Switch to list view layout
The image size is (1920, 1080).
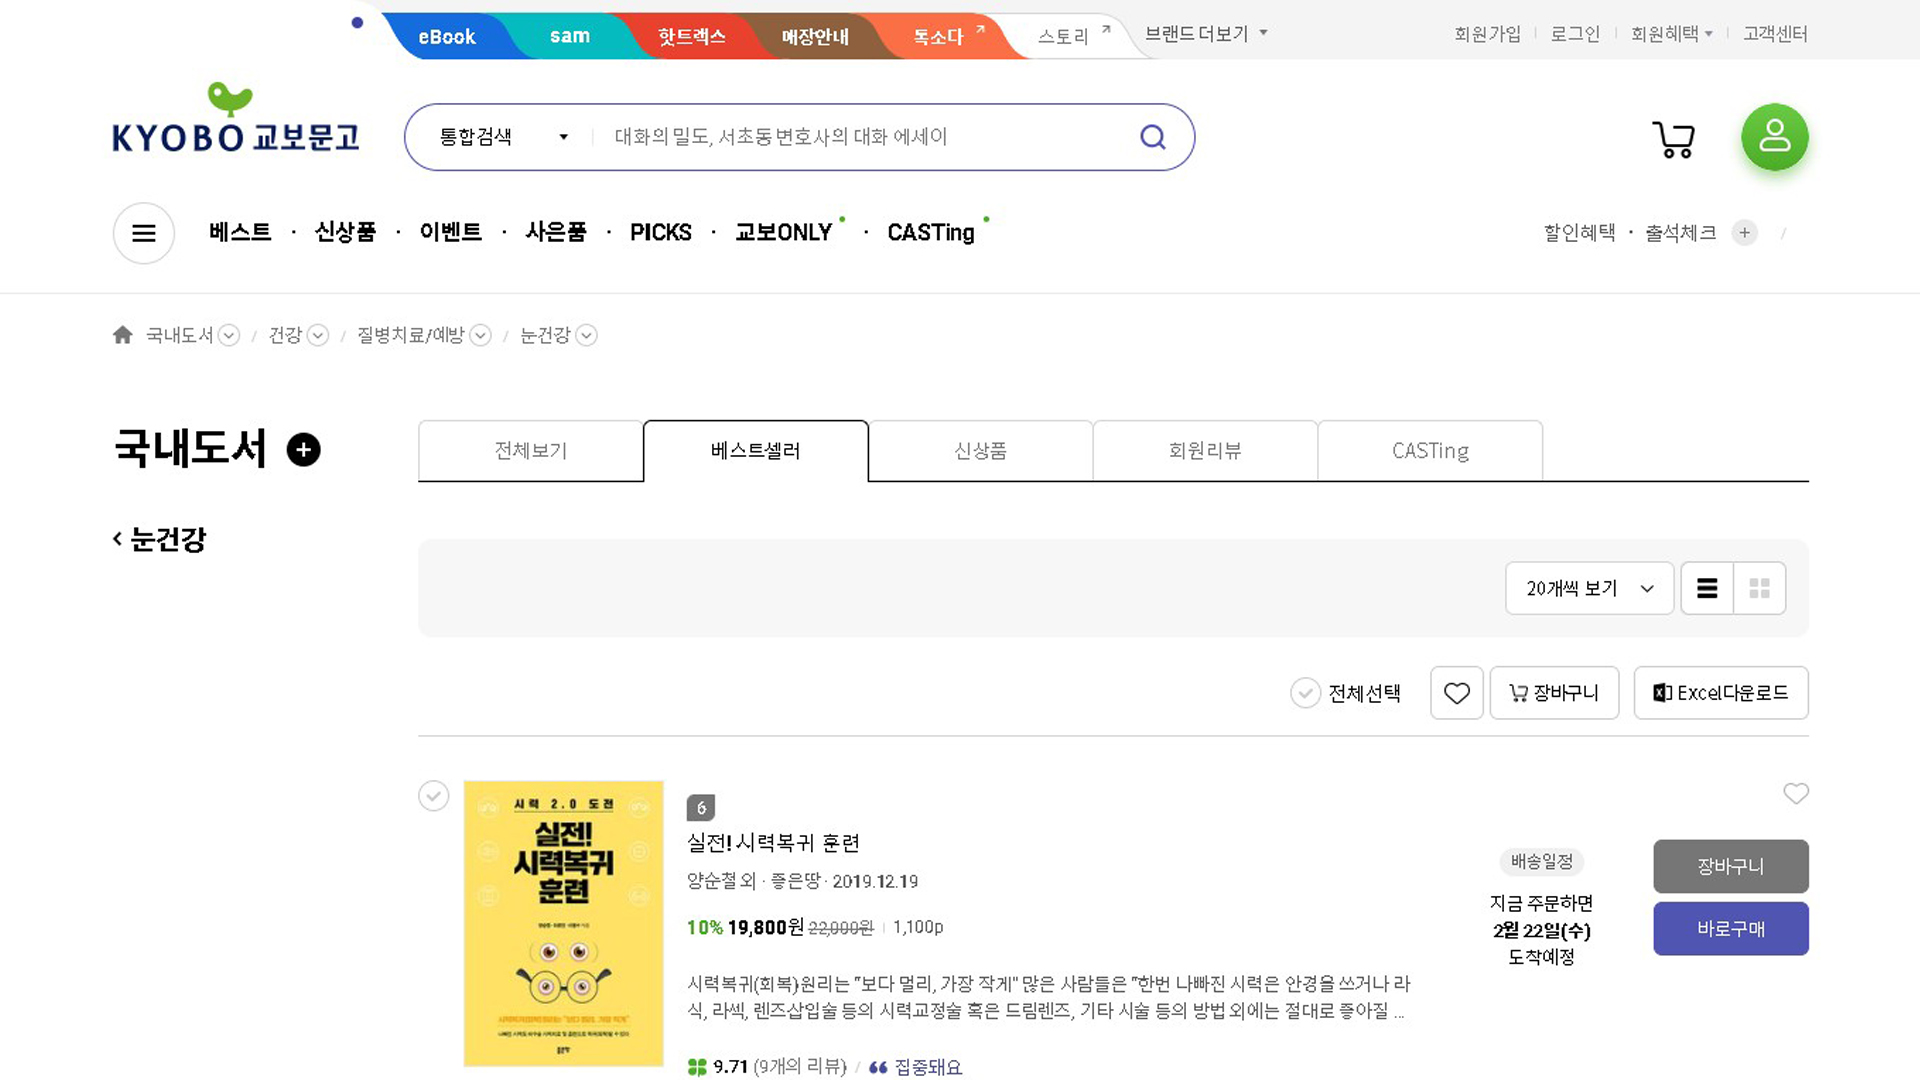(x=1707, y=588)
